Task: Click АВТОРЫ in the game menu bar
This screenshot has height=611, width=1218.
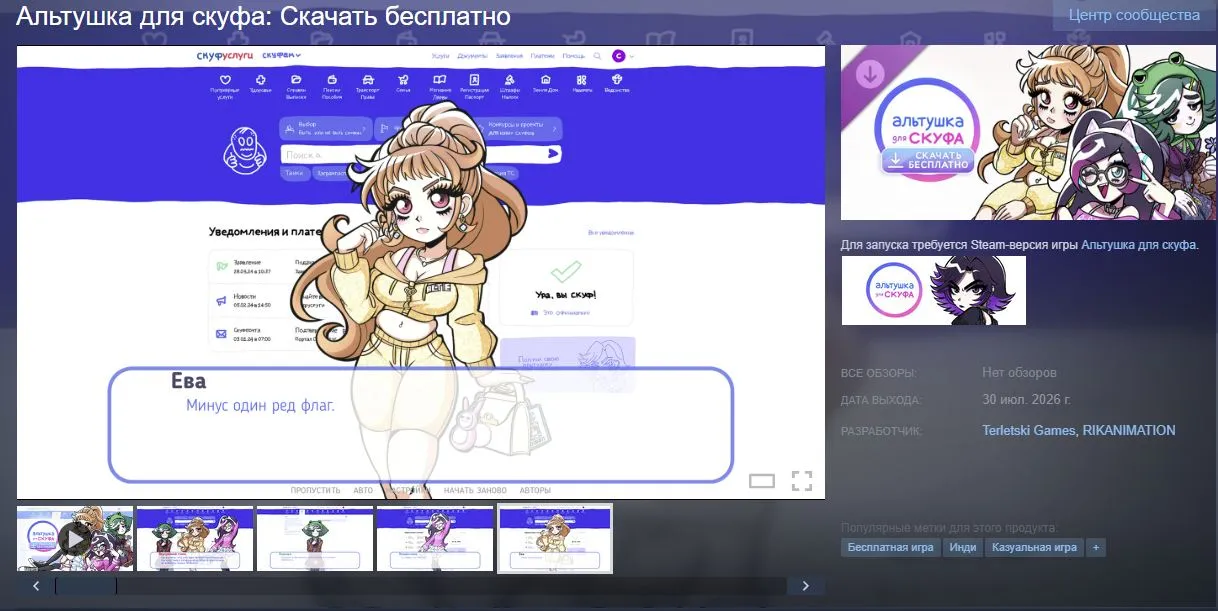Action: click(535, 491)
